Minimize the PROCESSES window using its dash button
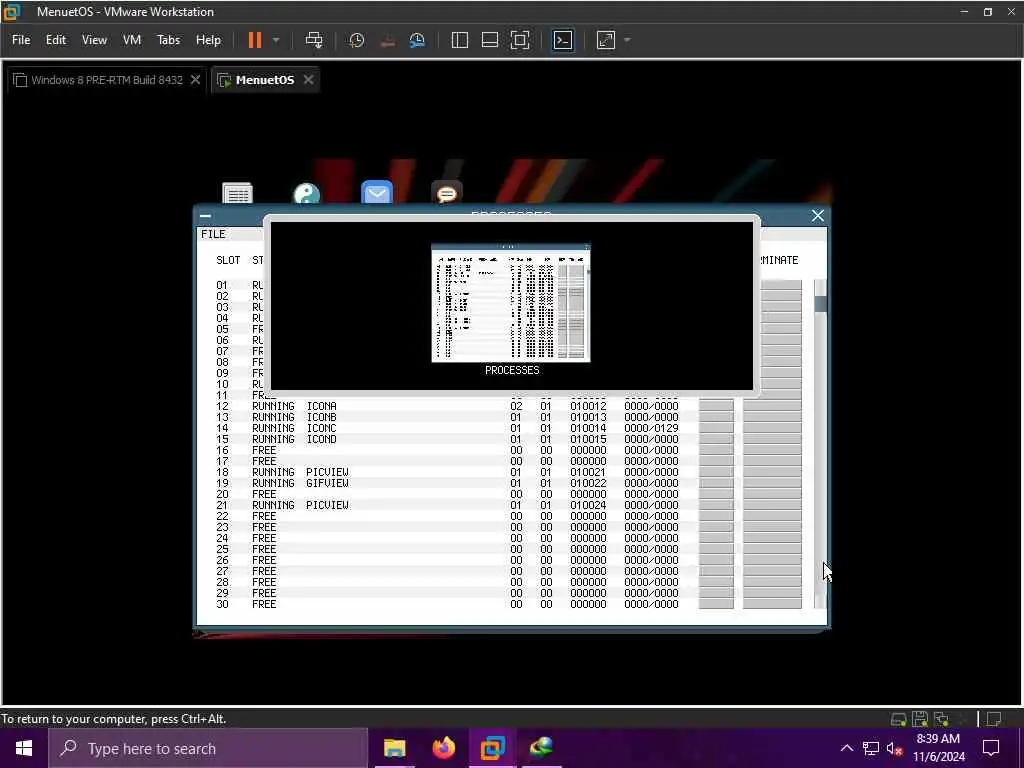Viewport: 1024px width, 768px height. point(205,216)
